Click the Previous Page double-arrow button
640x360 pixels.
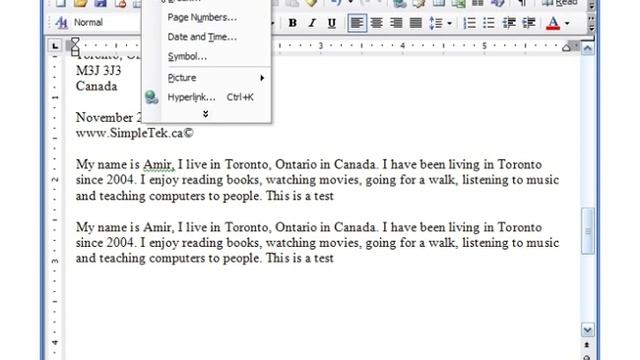pyautogui.click(x=588, y=345)
